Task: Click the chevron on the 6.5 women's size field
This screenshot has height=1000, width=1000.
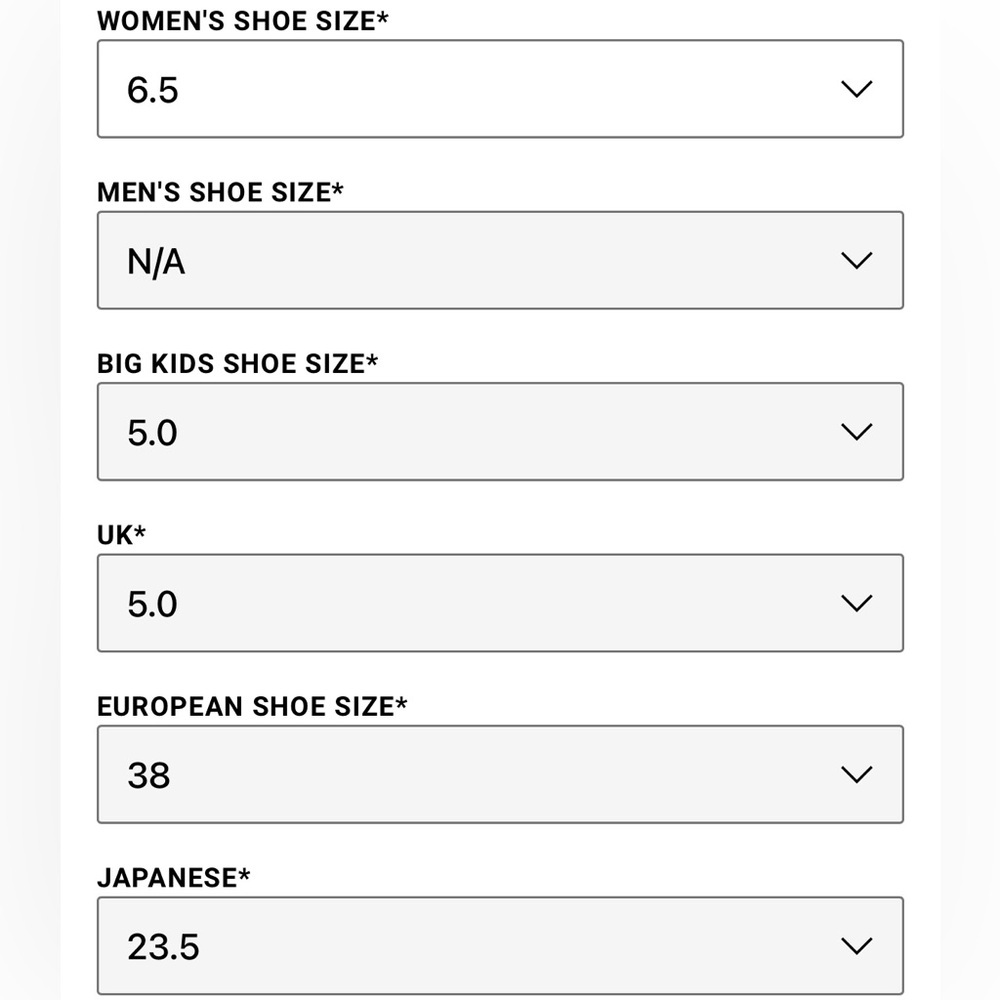Action: (855, 89)
